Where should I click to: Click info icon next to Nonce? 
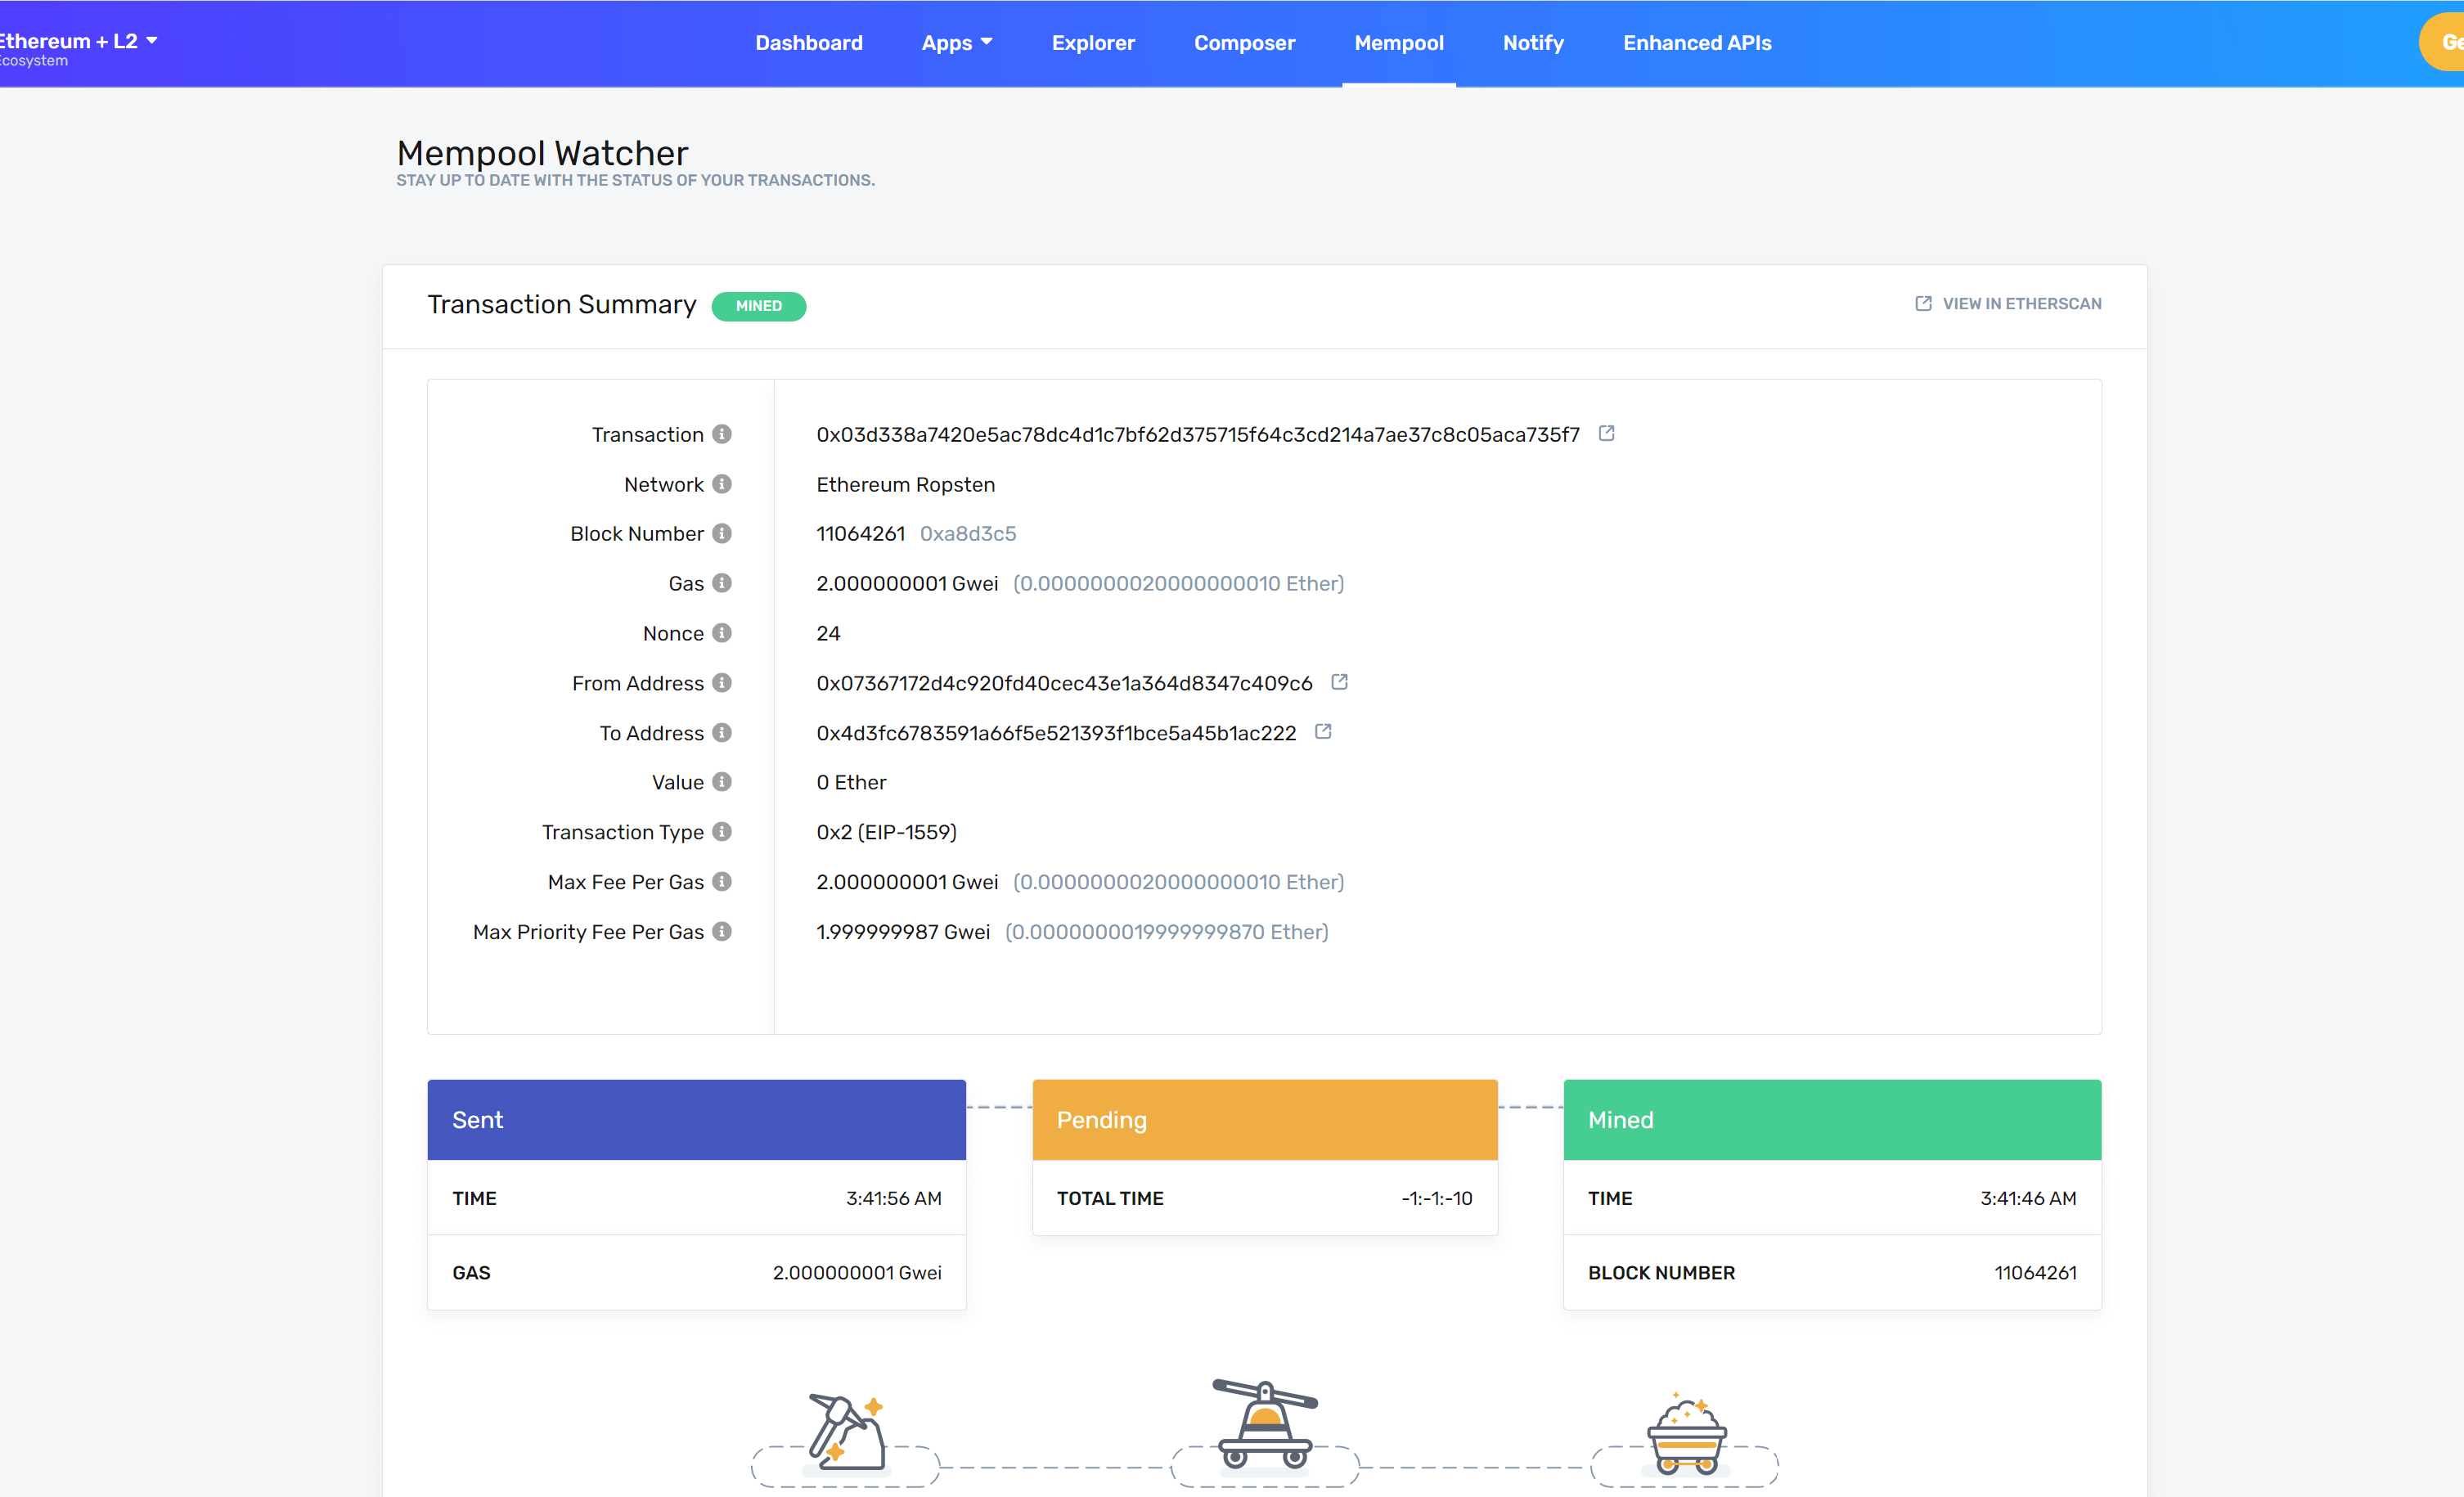[x=721, y=633]
